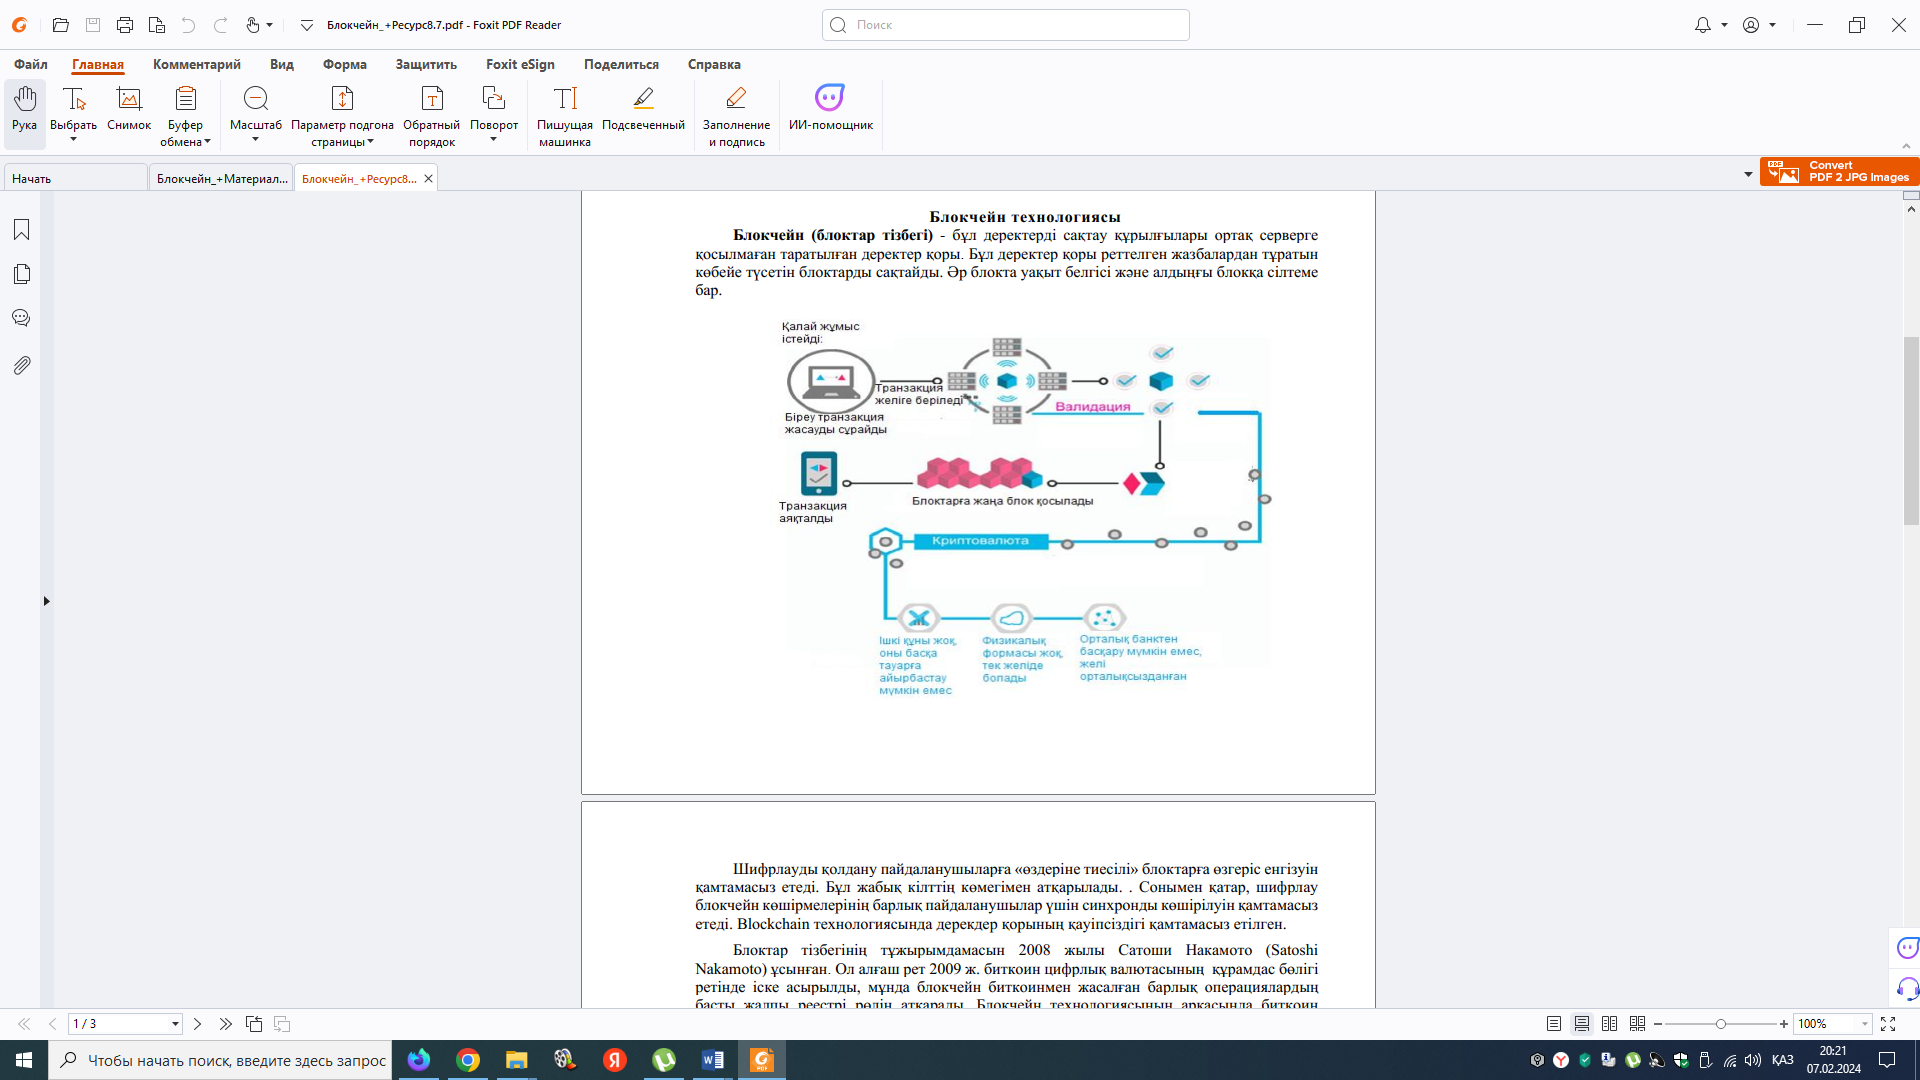Click Convert PDF 2 JPG Images banner

tap(1839, 171)
